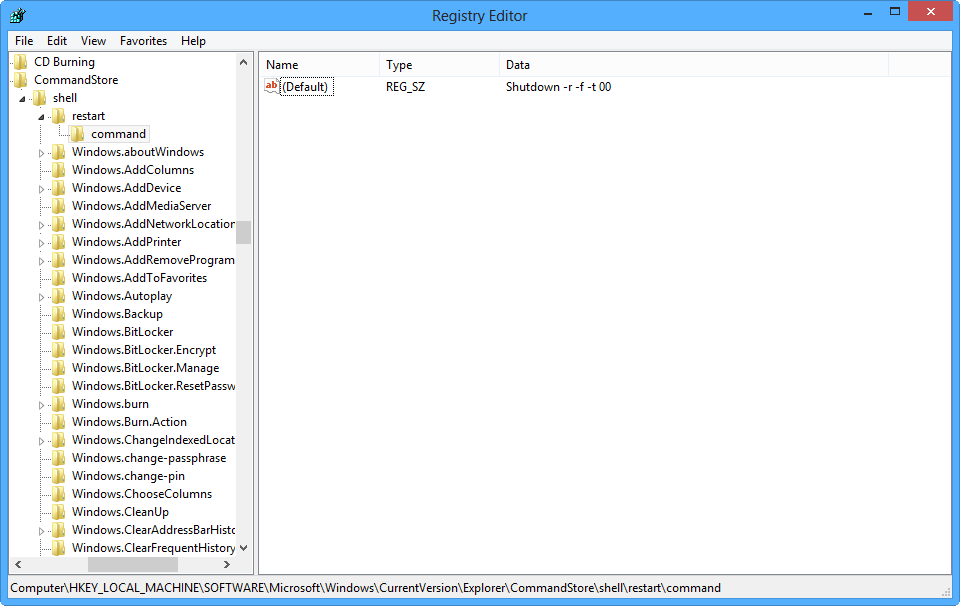Open the Edit menu

(57, 41)
